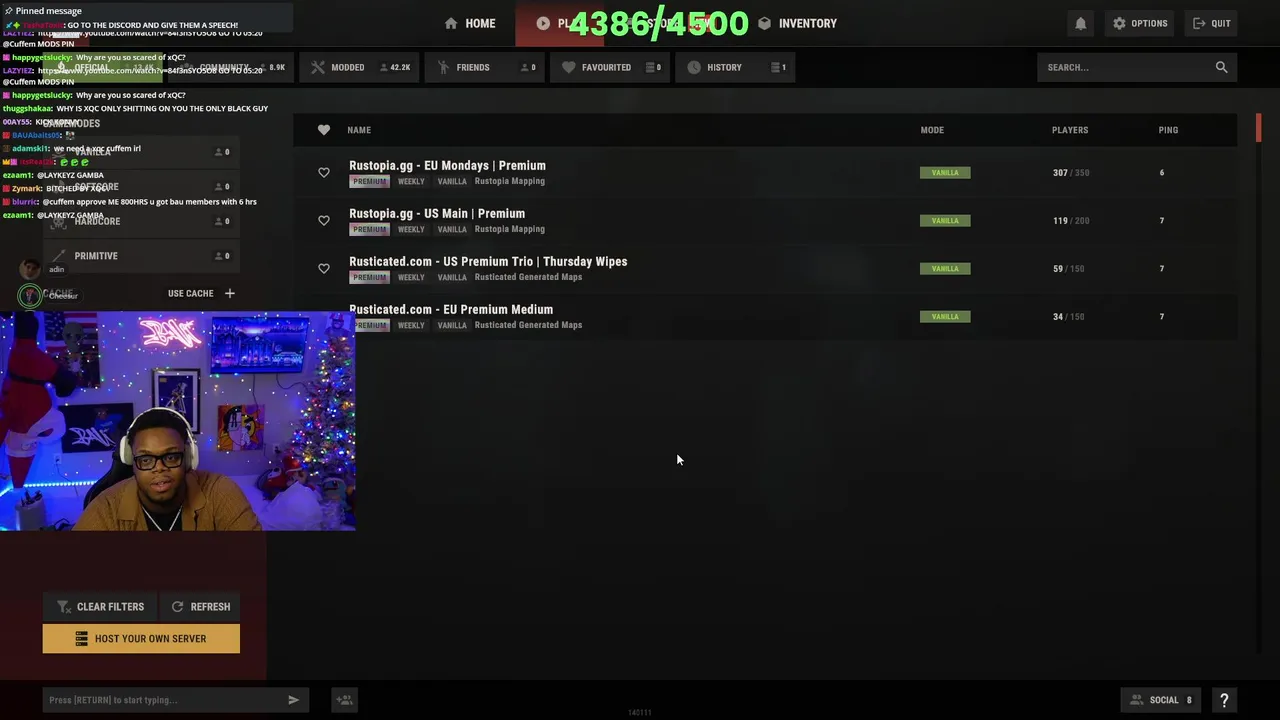Screen dimensions: 1280x720
Task: Click the server list scrollbar
Action: coord(1258,130)
